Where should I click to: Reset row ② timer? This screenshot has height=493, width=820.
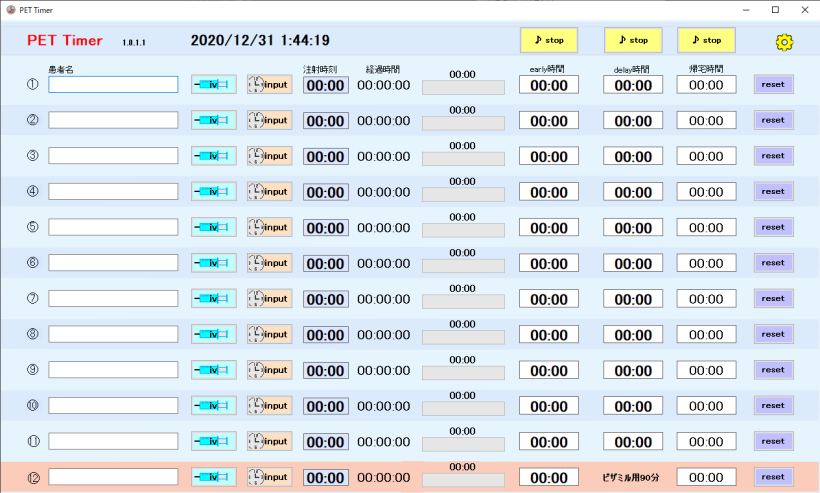(773, 120)
